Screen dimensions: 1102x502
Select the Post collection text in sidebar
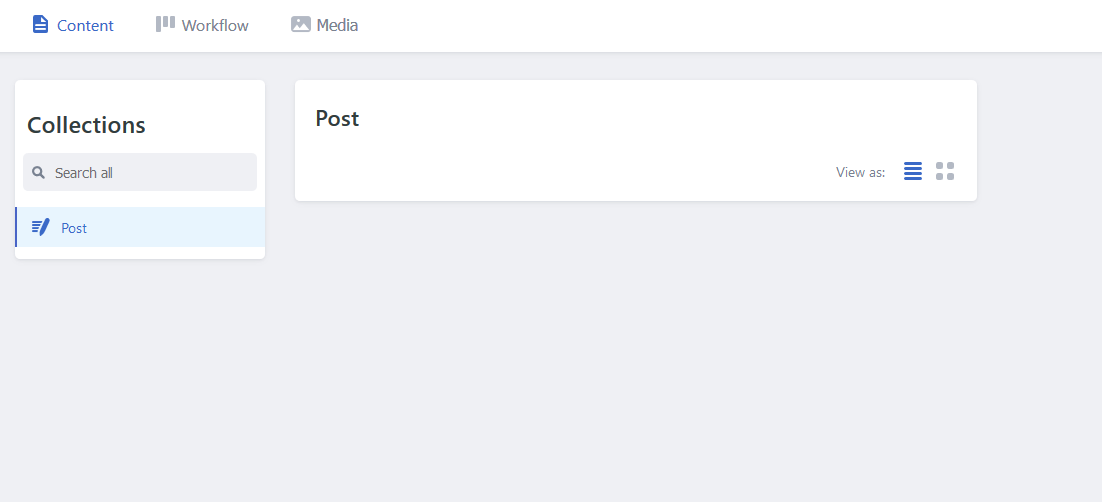[x=74, y=228]
